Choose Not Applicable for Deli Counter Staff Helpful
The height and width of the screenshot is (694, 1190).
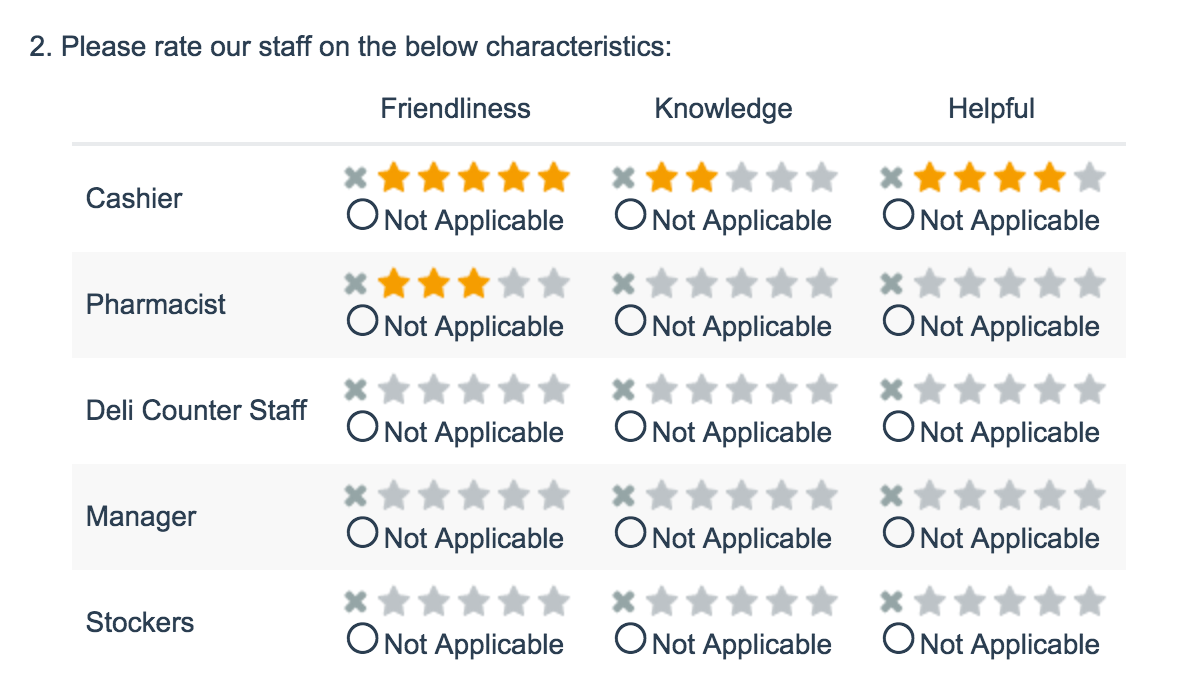(x=898, y=427)
